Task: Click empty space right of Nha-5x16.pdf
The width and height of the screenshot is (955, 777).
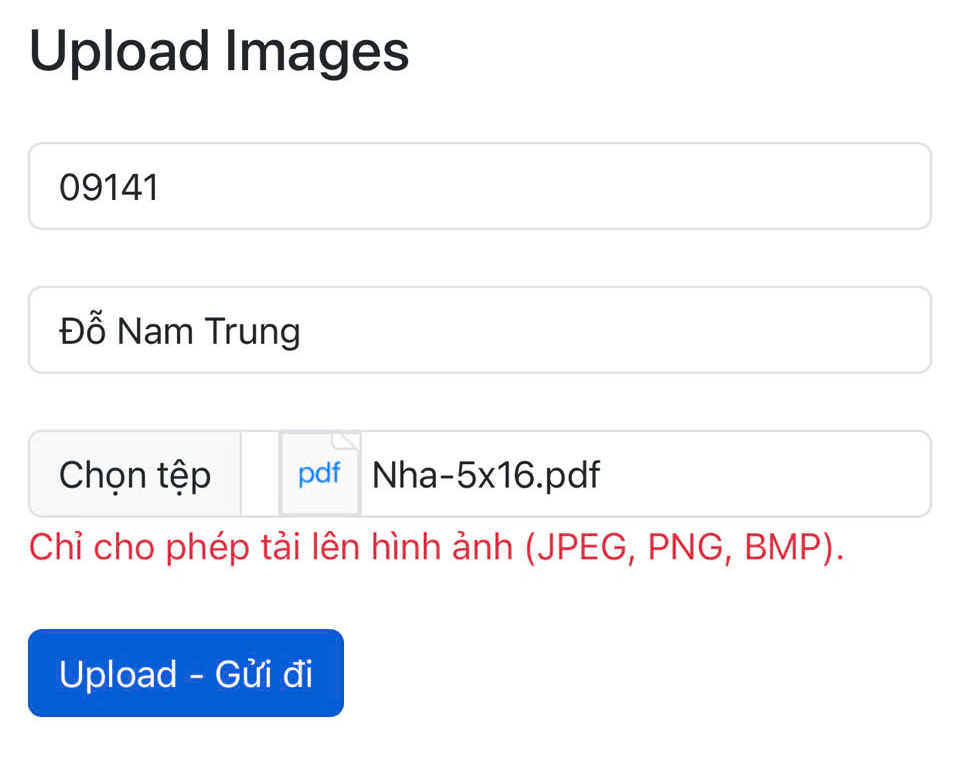Action: coord(770,474)
